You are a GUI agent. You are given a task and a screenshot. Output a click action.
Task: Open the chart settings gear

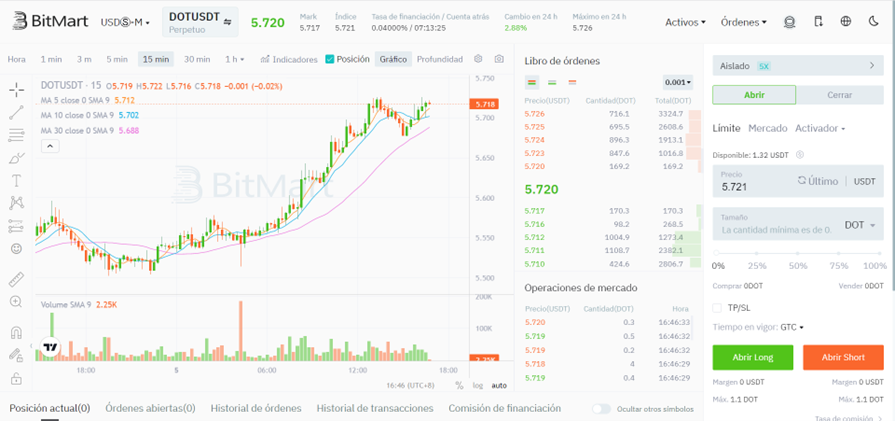click(x=478, y=59)
